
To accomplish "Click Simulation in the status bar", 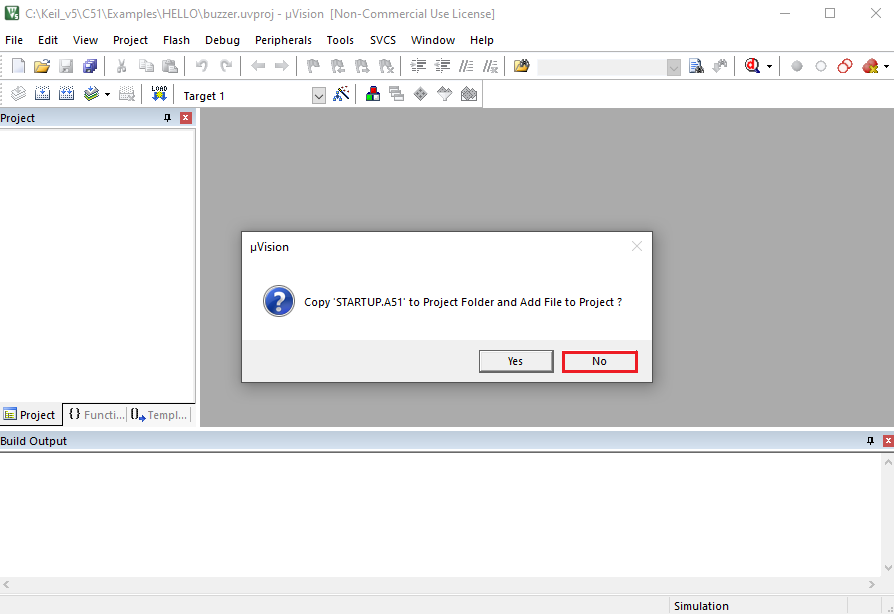I will pos(701,606).
